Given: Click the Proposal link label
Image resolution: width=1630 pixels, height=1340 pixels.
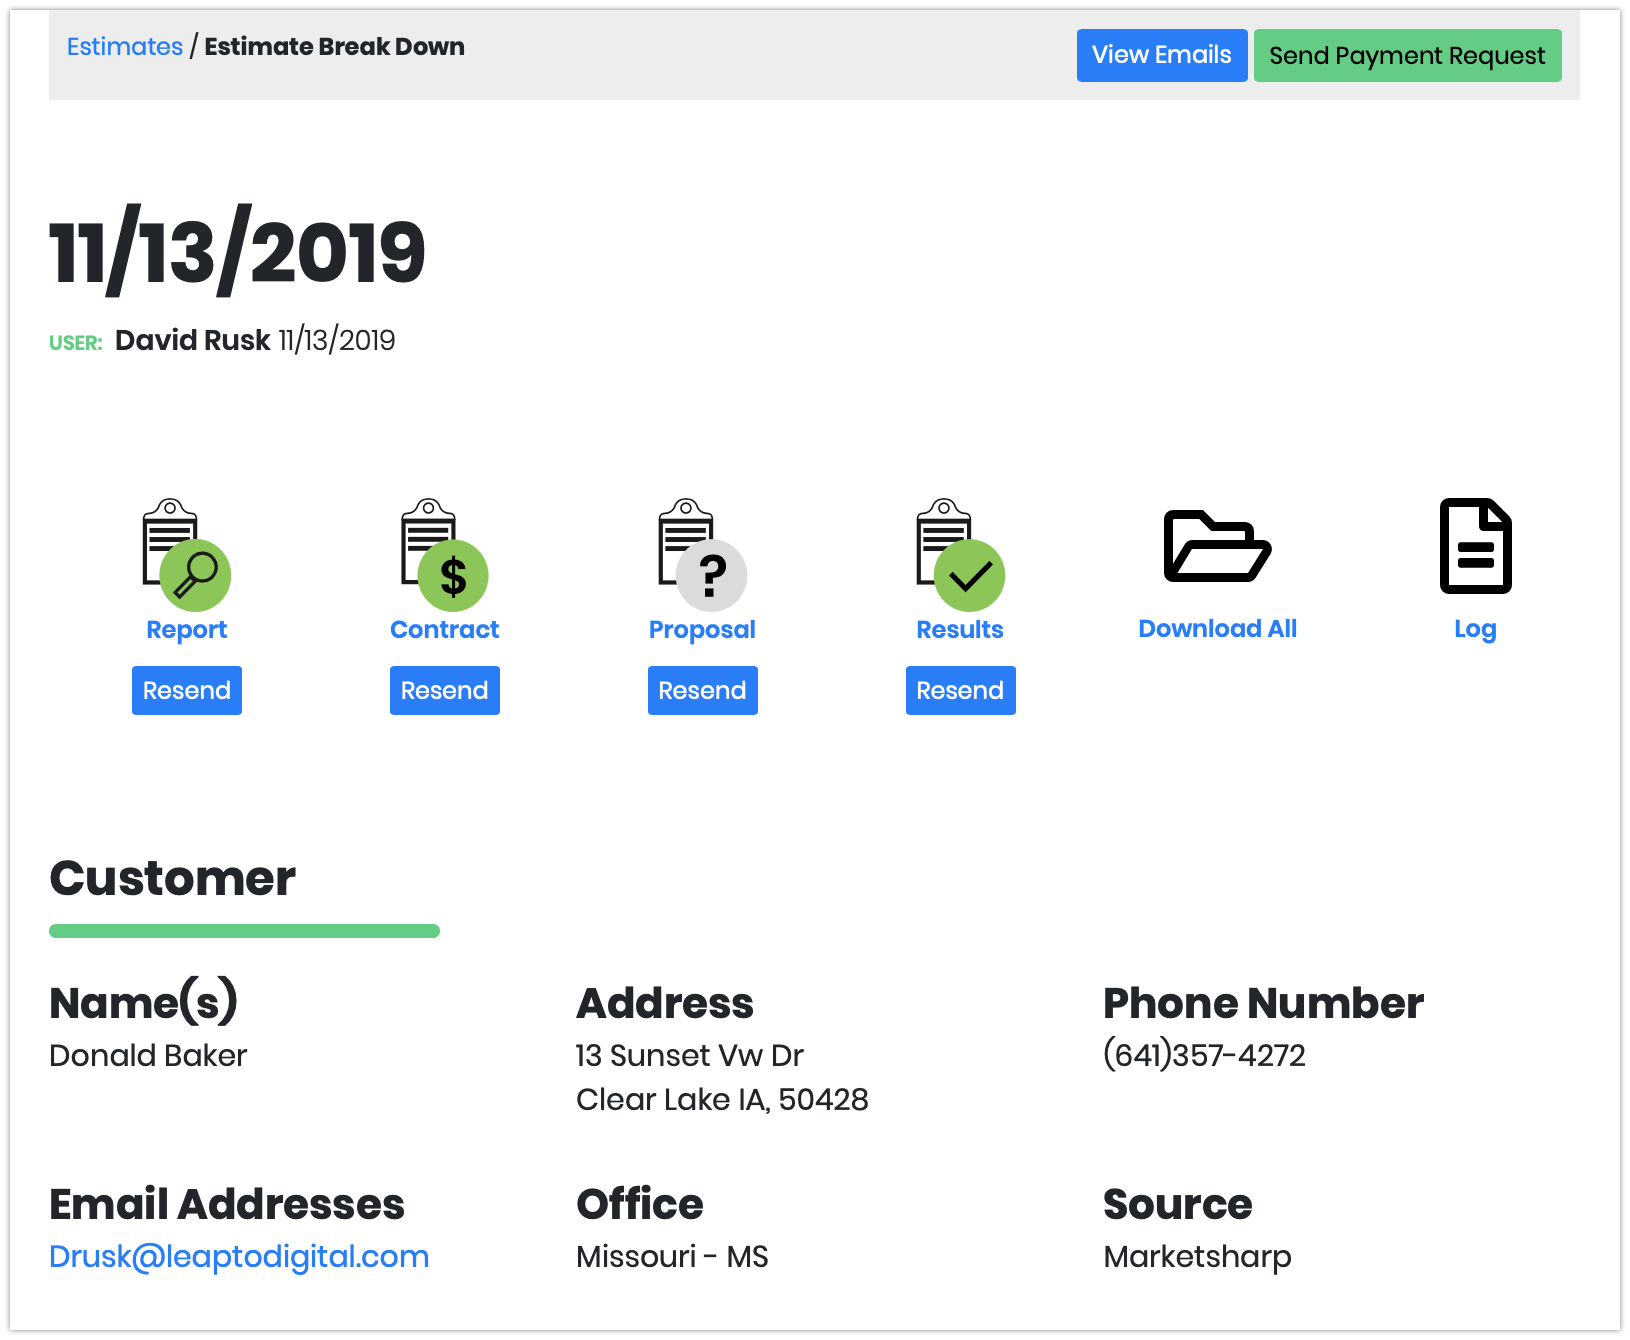Looking at the screenshot, I should tap(702, 630).
